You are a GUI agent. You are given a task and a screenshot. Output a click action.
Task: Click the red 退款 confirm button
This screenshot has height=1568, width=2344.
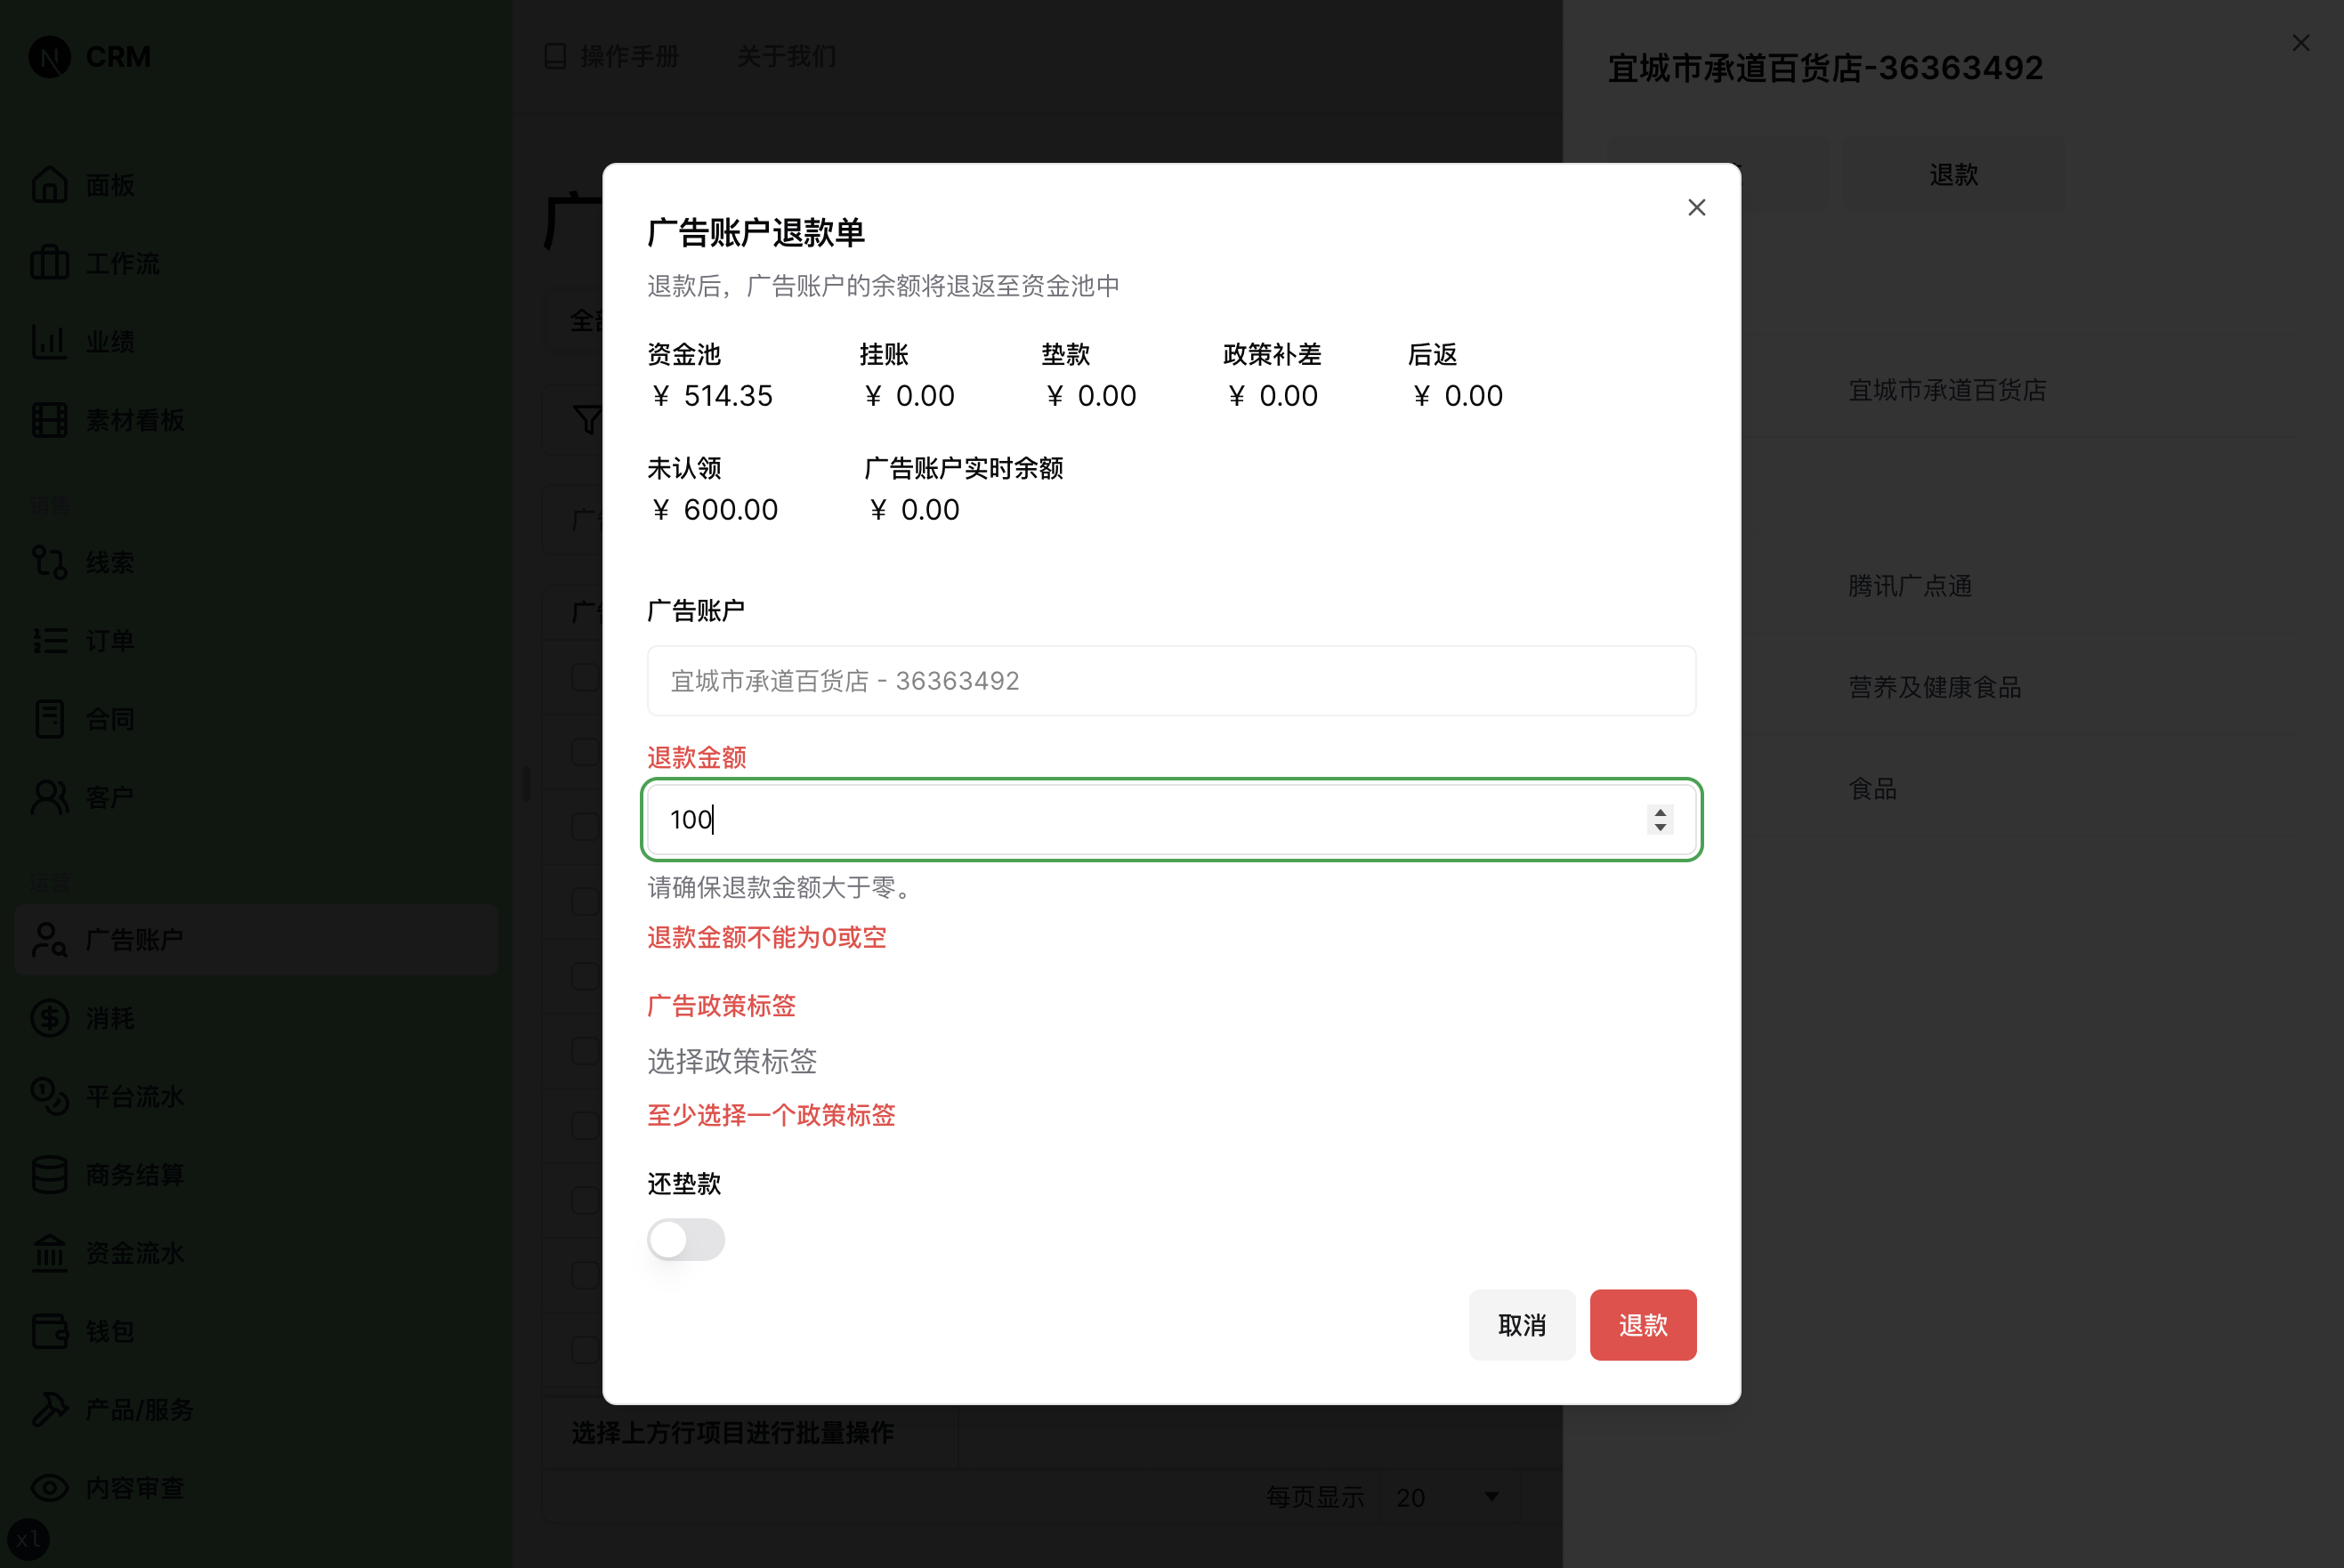coord(1642,1324)
